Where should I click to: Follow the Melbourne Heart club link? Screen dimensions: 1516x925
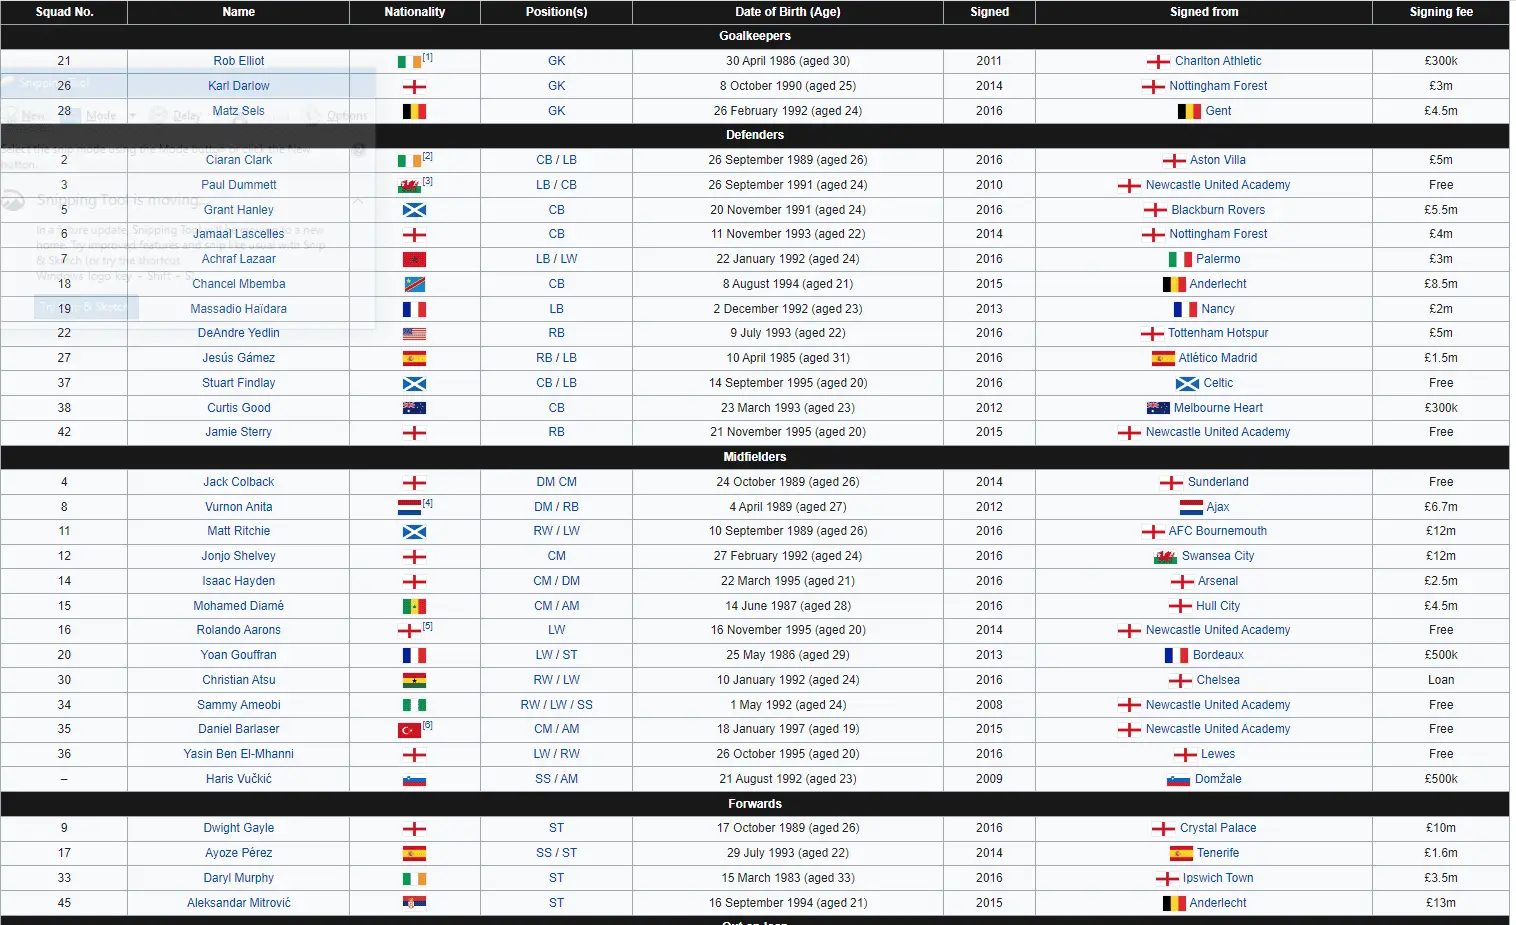pos(1218,408)
